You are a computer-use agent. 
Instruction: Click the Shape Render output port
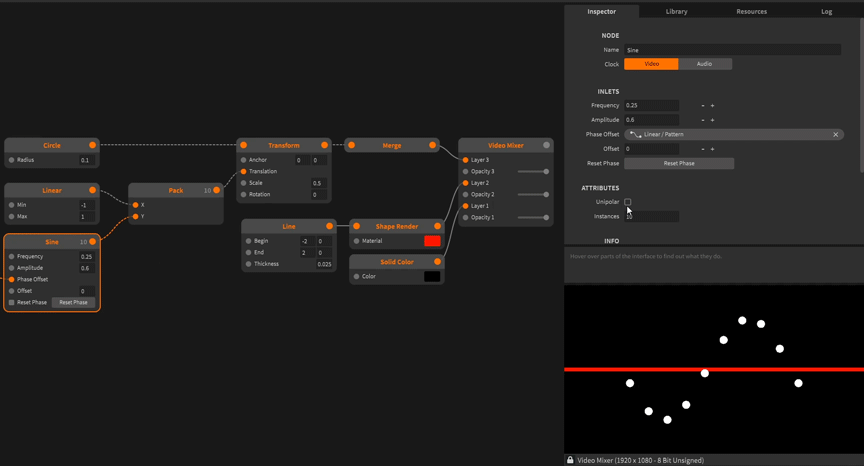(x=438, y=226)
